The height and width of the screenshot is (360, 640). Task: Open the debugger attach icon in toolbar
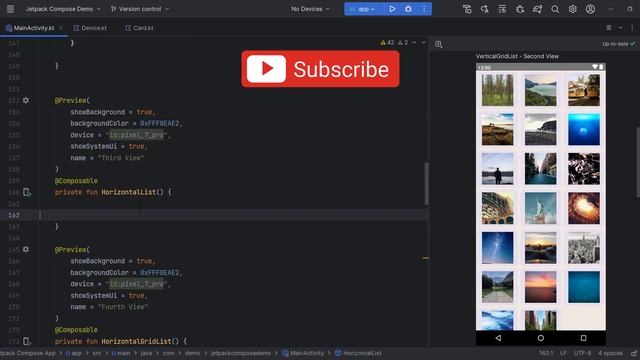pyautogui.click(x=520, y=9)
